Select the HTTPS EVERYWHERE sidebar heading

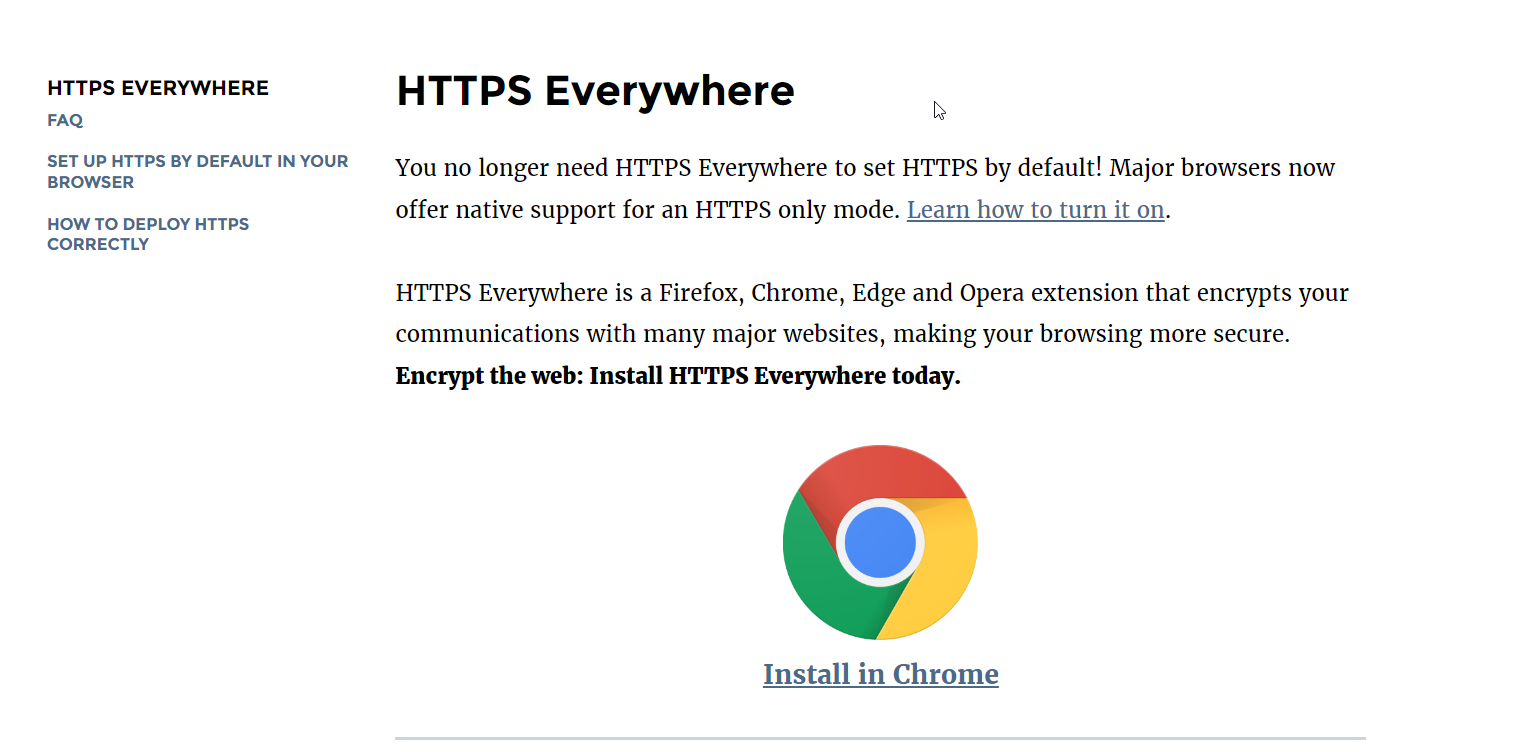coord(158,88)
